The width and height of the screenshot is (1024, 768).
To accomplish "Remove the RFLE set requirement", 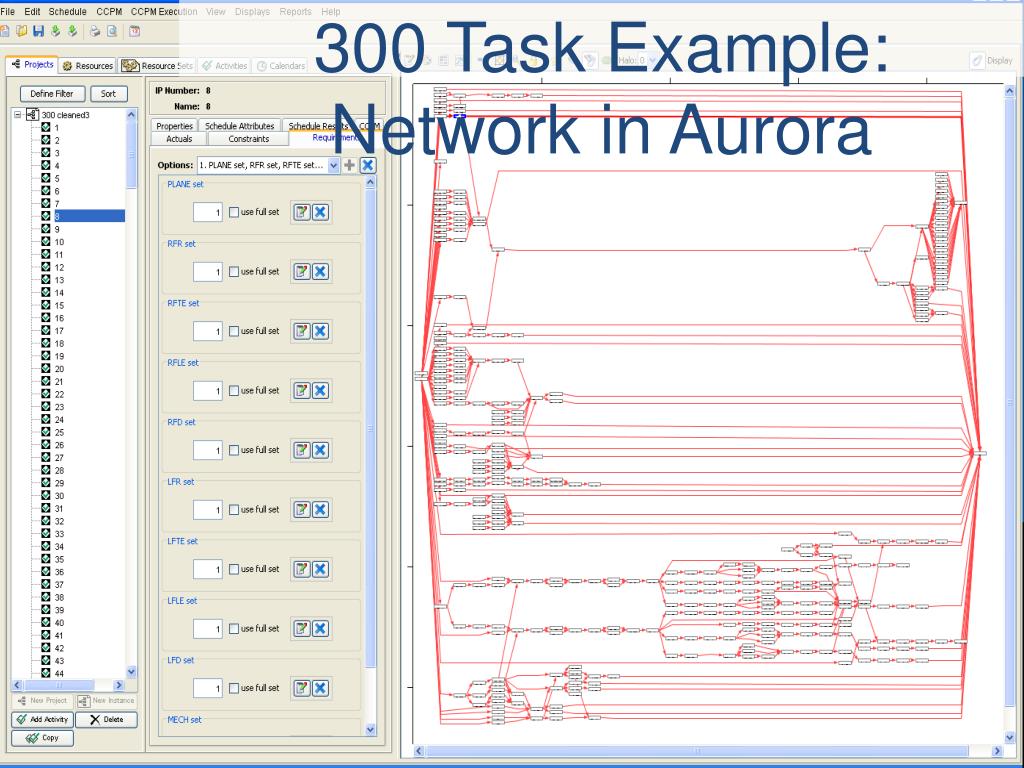I will coord(320,391).
